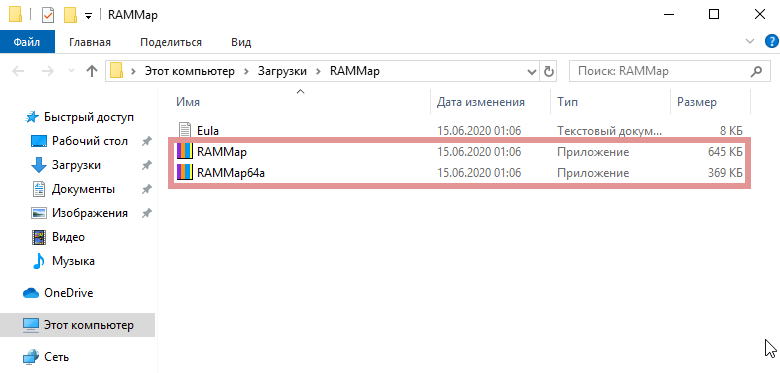
Task: Go up one folder level
Action: pyautogui.click(x=92, y=72)
